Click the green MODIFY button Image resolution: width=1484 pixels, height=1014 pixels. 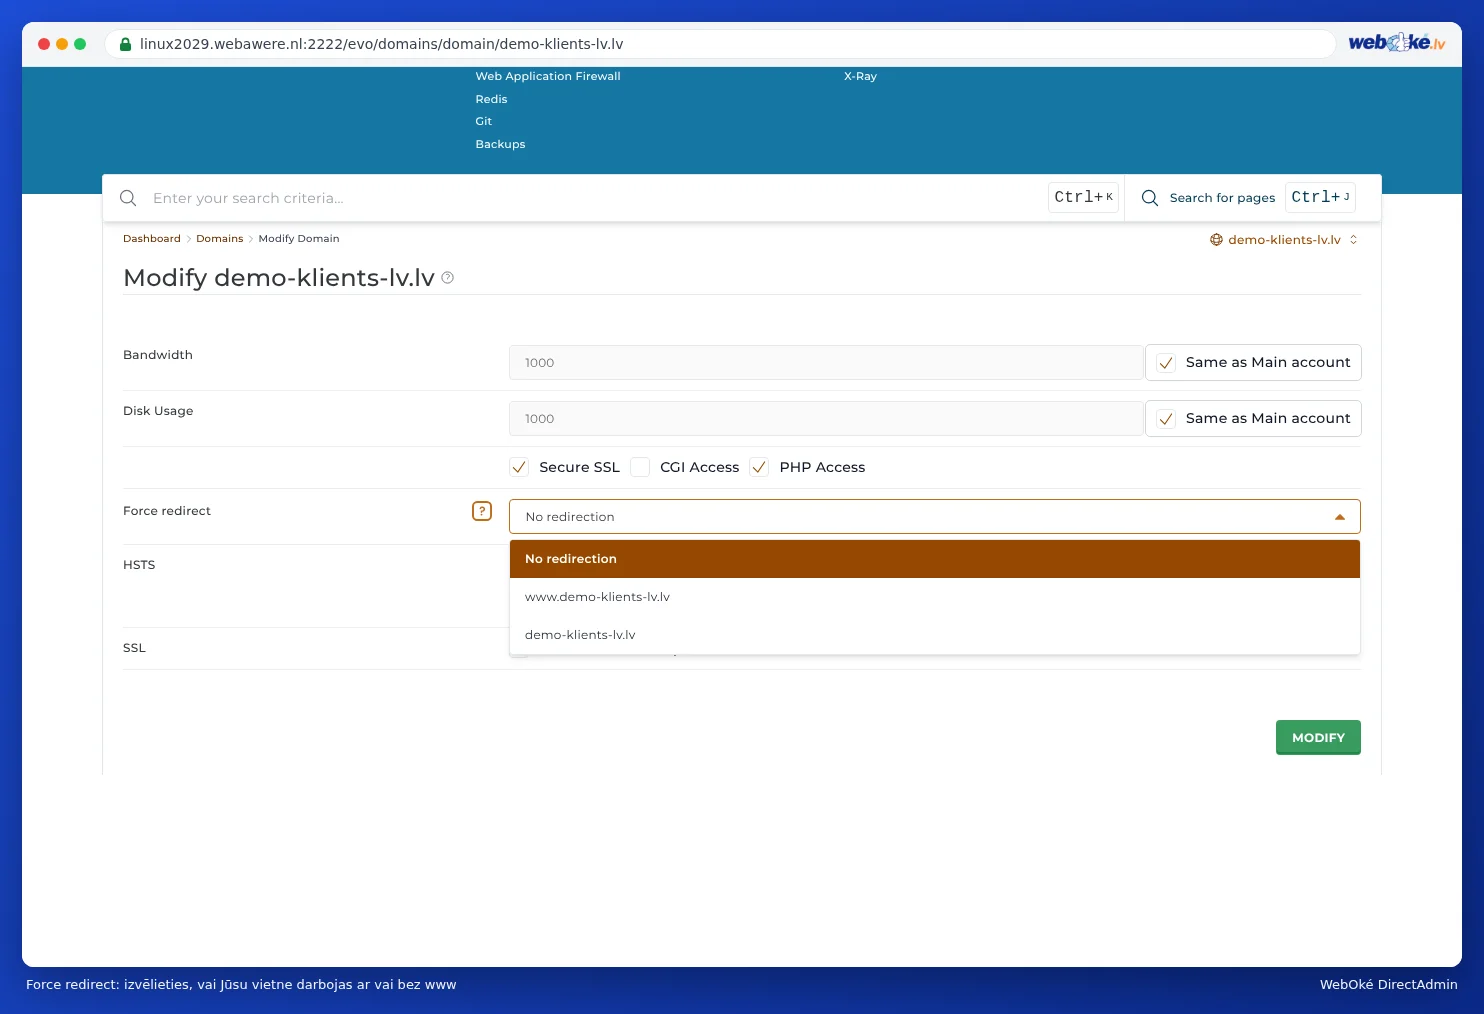coord(1318,737)
